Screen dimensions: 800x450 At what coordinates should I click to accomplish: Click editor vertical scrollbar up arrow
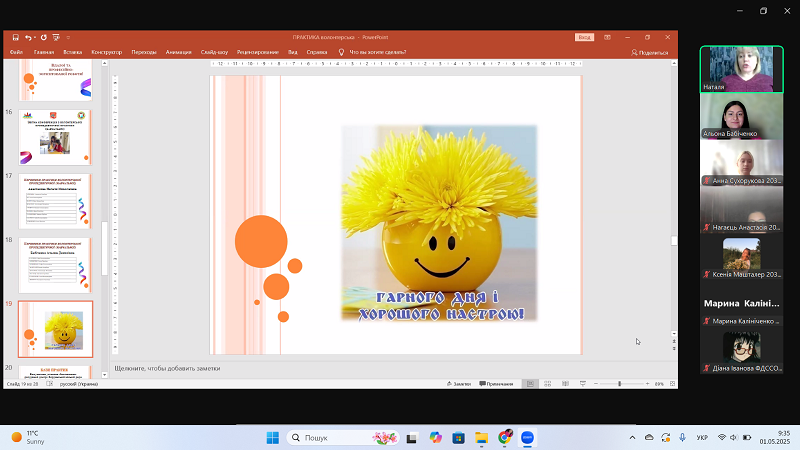click(674, 63)
